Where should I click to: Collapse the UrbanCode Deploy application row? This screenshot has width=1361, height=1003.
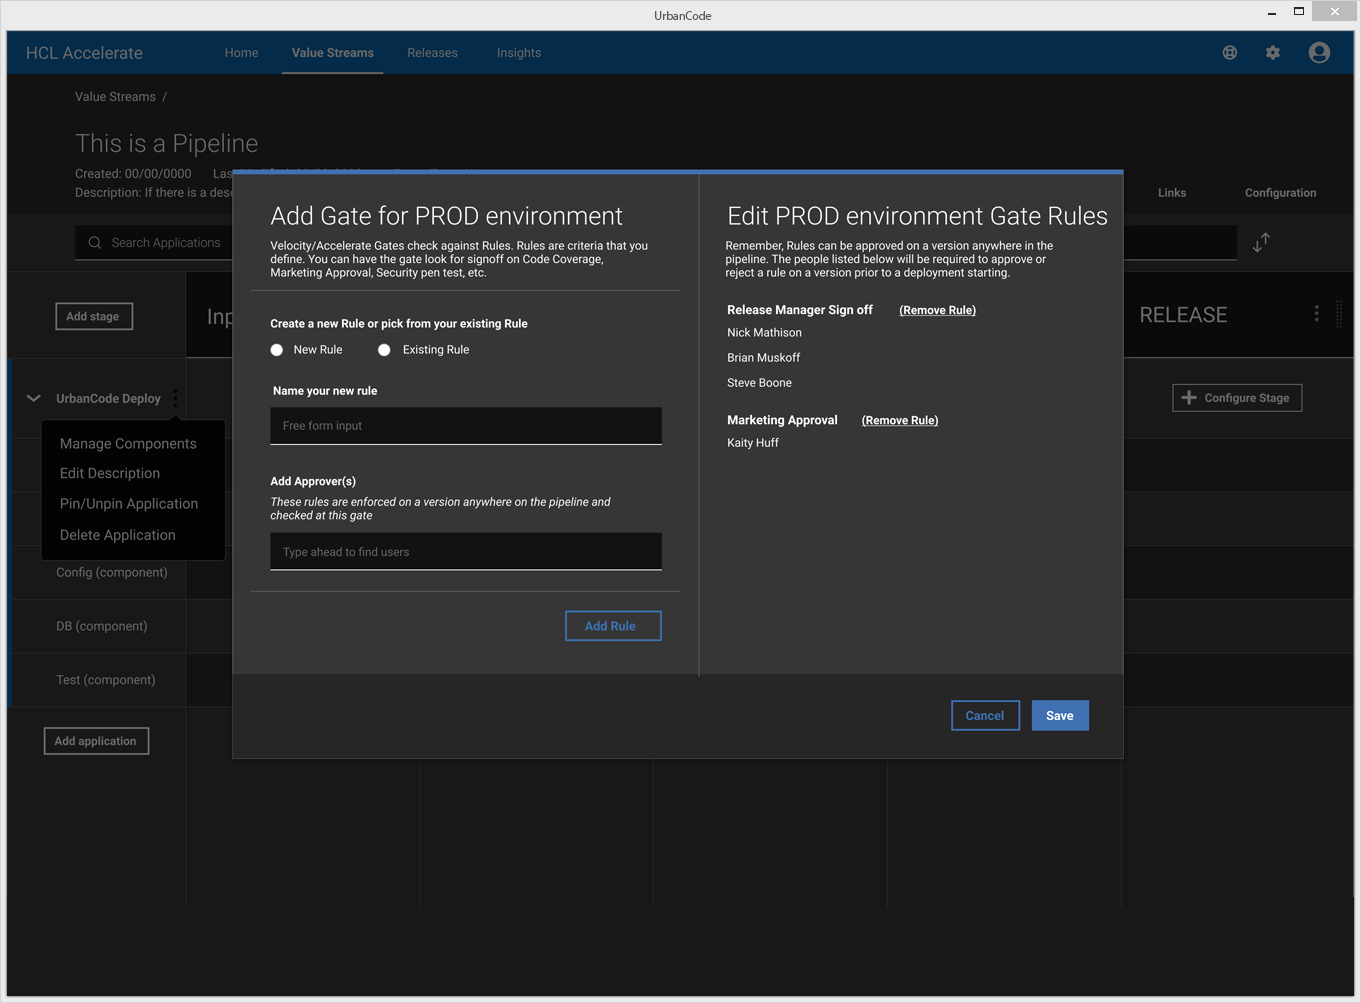[x=34, y=398]
